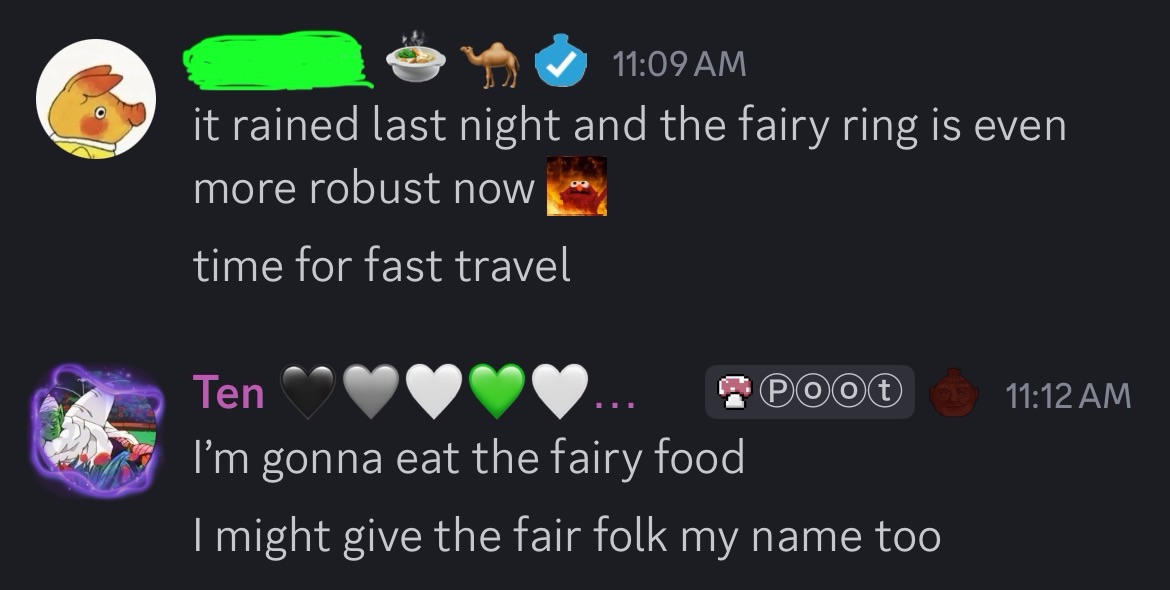The width and height of the screenshot is (1170, 590).
Task: Open the Poot server tag badge
Action: 810,392
